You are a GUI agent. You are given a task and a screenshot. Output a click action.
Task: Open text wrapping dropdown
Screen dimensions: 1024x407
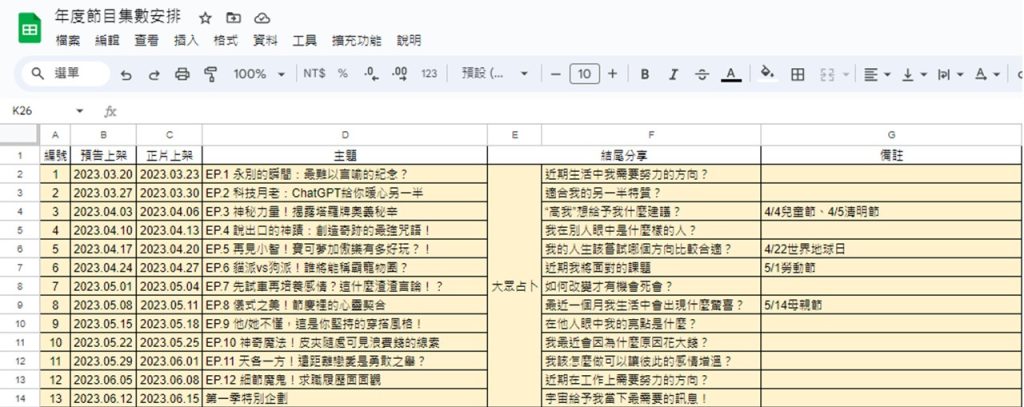click(x=950, y=74)
